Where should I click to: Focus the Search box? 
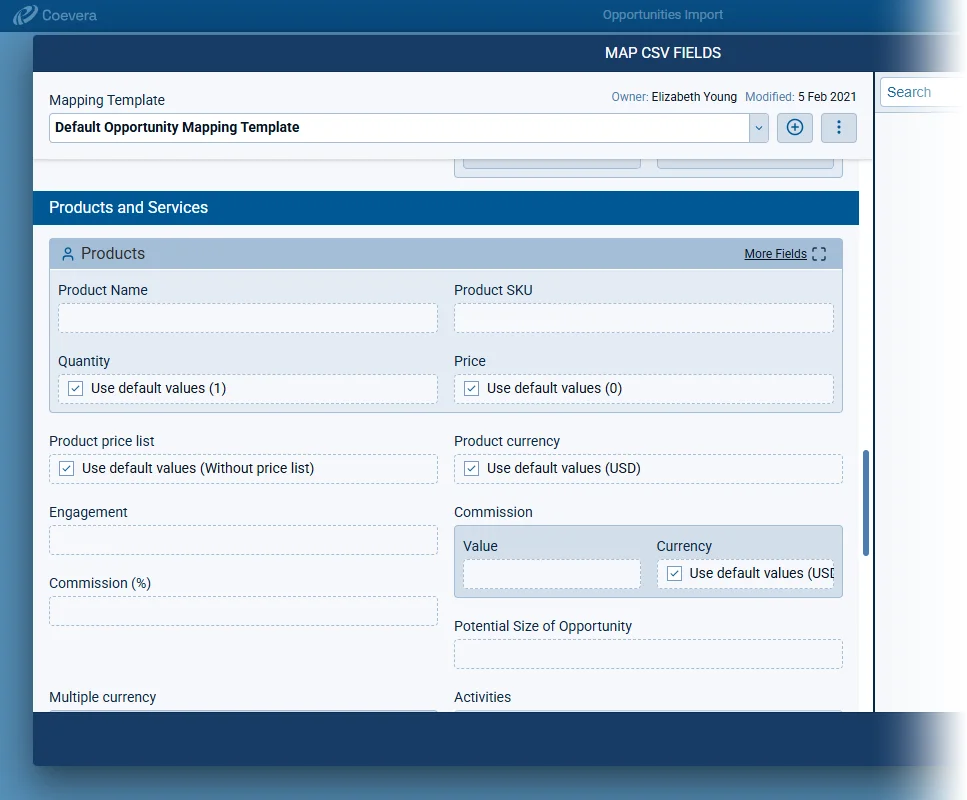point(922,93)
